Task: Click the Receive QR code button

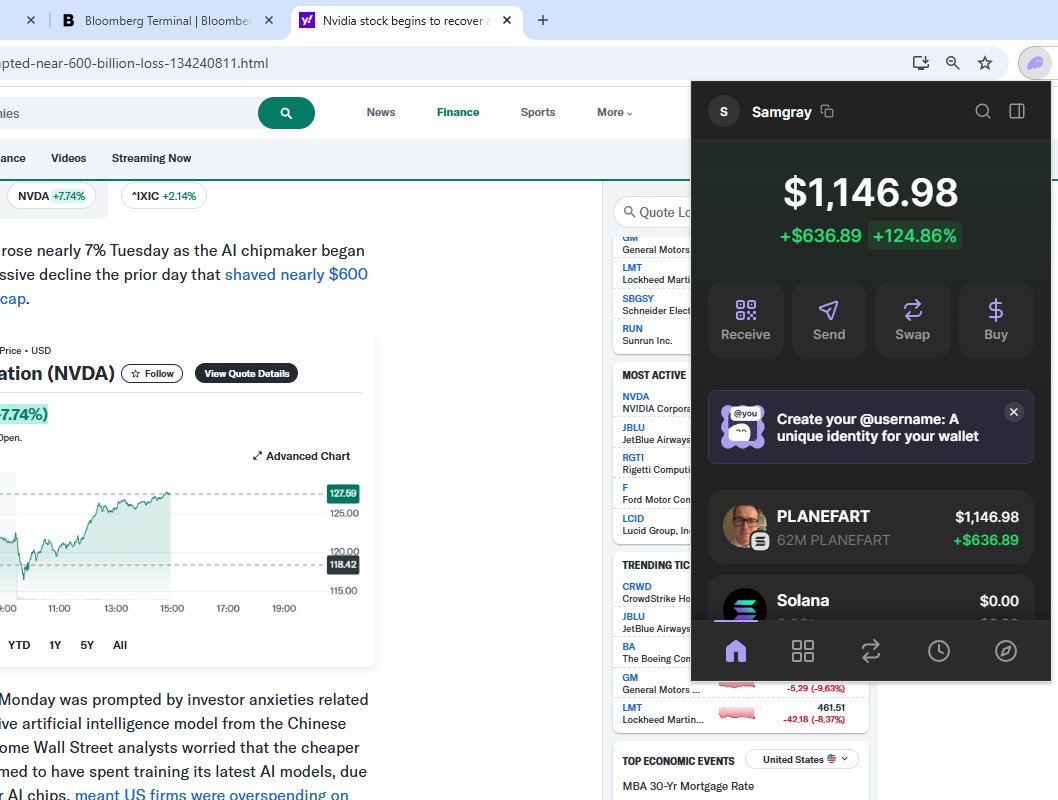Action: click(x=746, y=320)
